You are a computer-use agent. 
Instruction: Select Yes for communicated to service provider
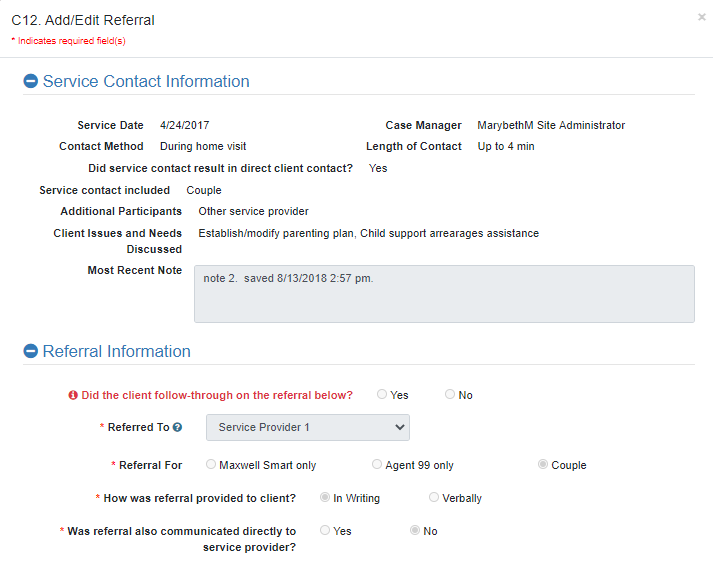(x=324, y=531)
